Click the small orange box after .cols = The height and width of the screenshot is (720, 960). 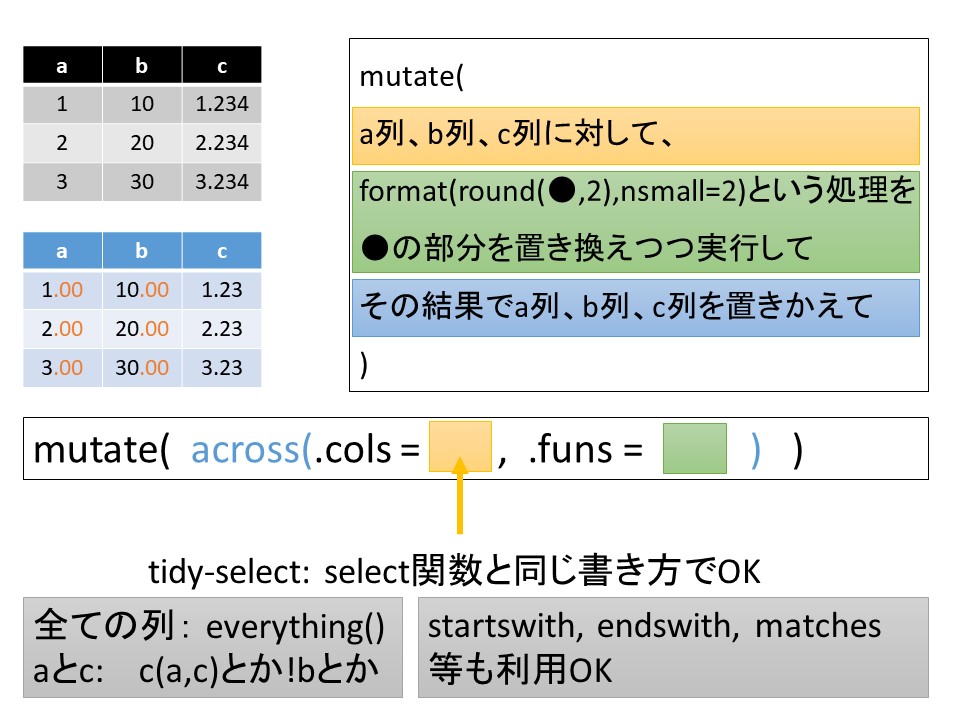tap(460, 447)
